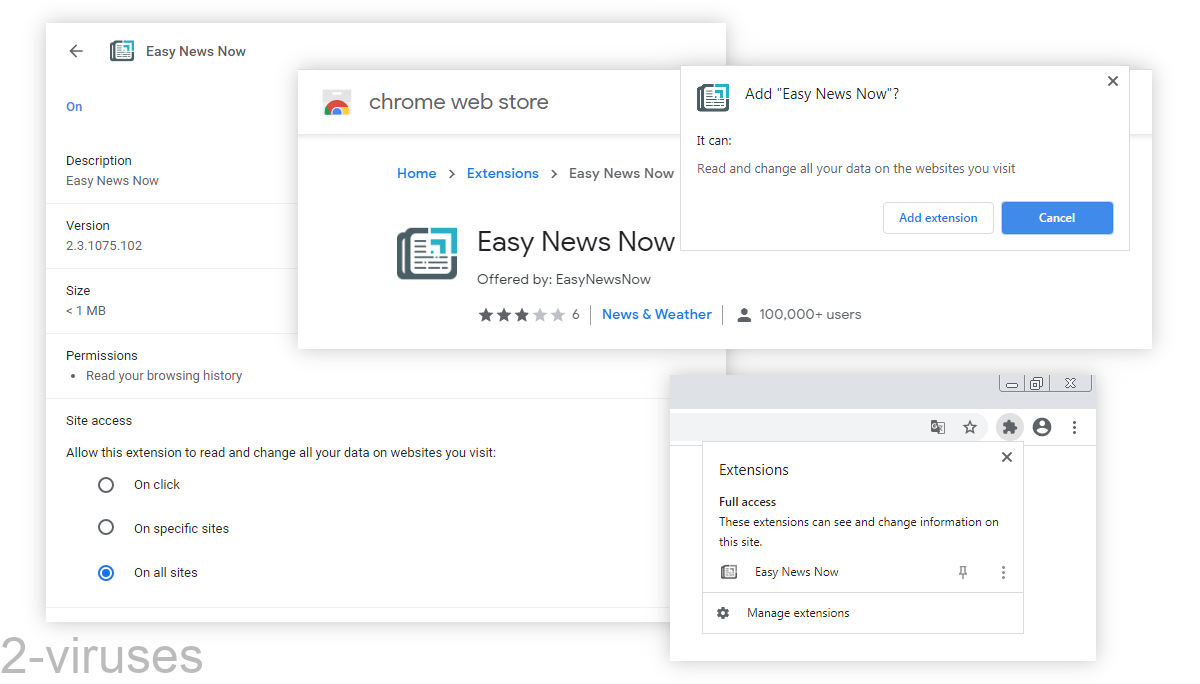Viewport: 1200px width, 684px height.
Task: Choose the On click site access option
Action: point(106,484)
